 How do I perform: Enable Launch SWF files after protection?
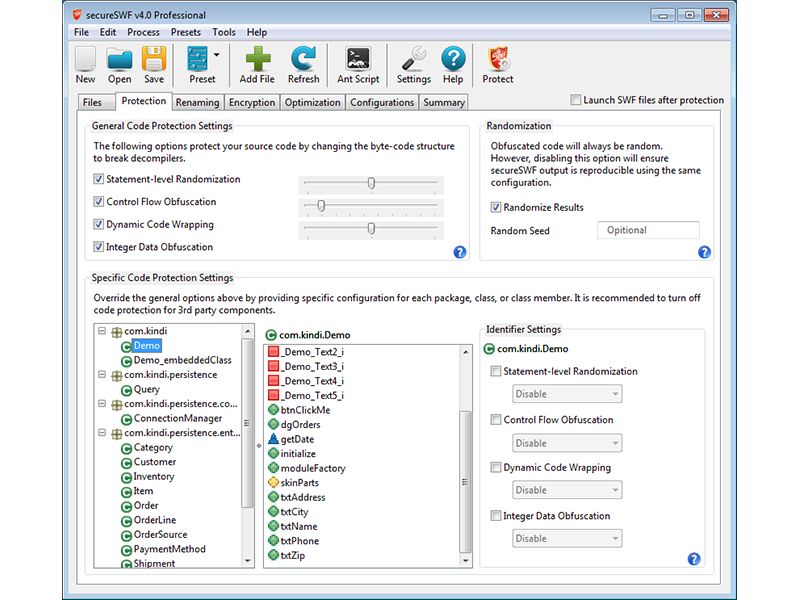575,100
